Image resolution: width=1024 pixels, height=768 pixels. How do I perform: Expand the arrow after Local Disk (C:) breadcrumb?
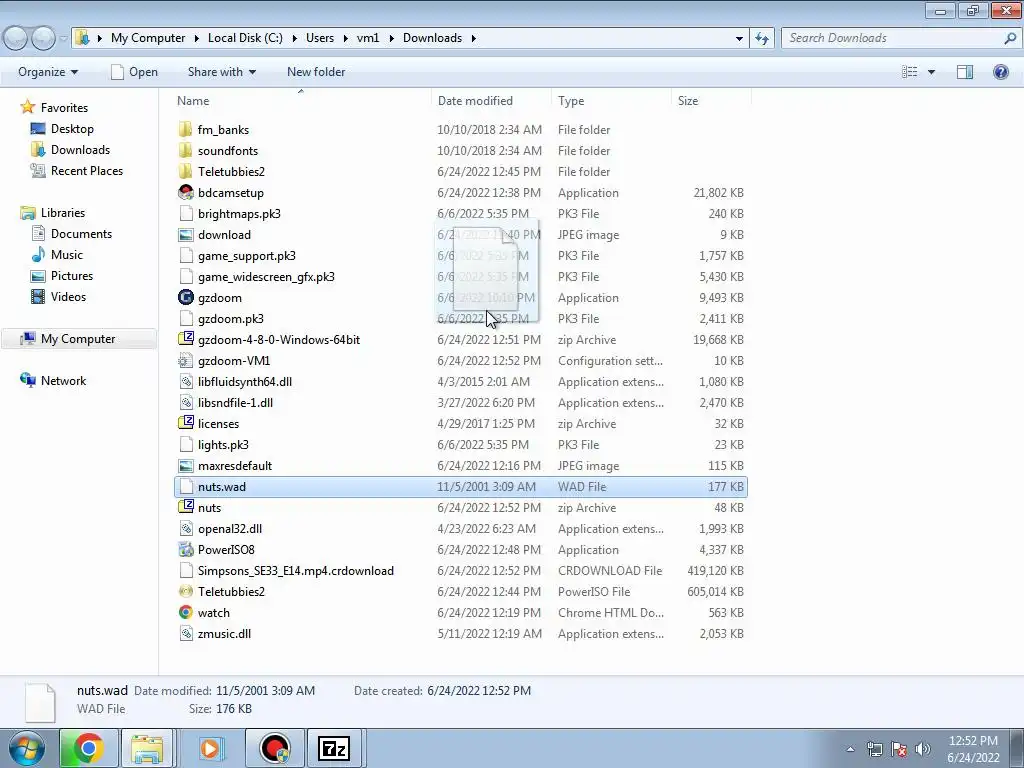[294, 38]
